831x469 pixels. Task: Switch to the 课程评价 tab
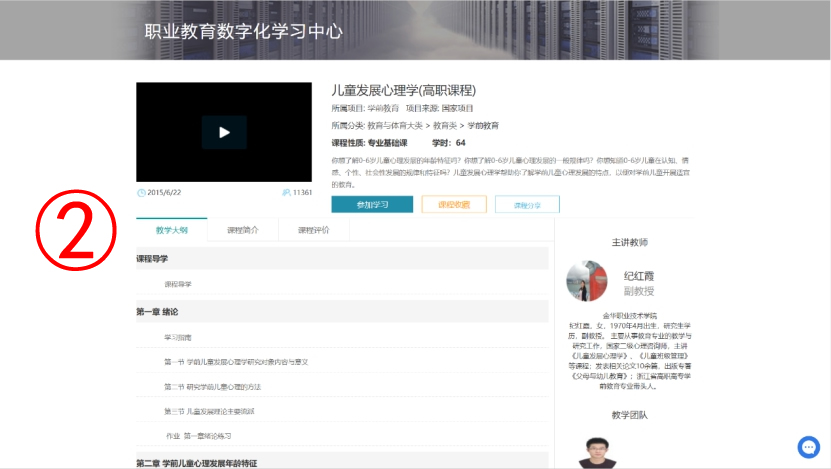click(x=314, y=230)
